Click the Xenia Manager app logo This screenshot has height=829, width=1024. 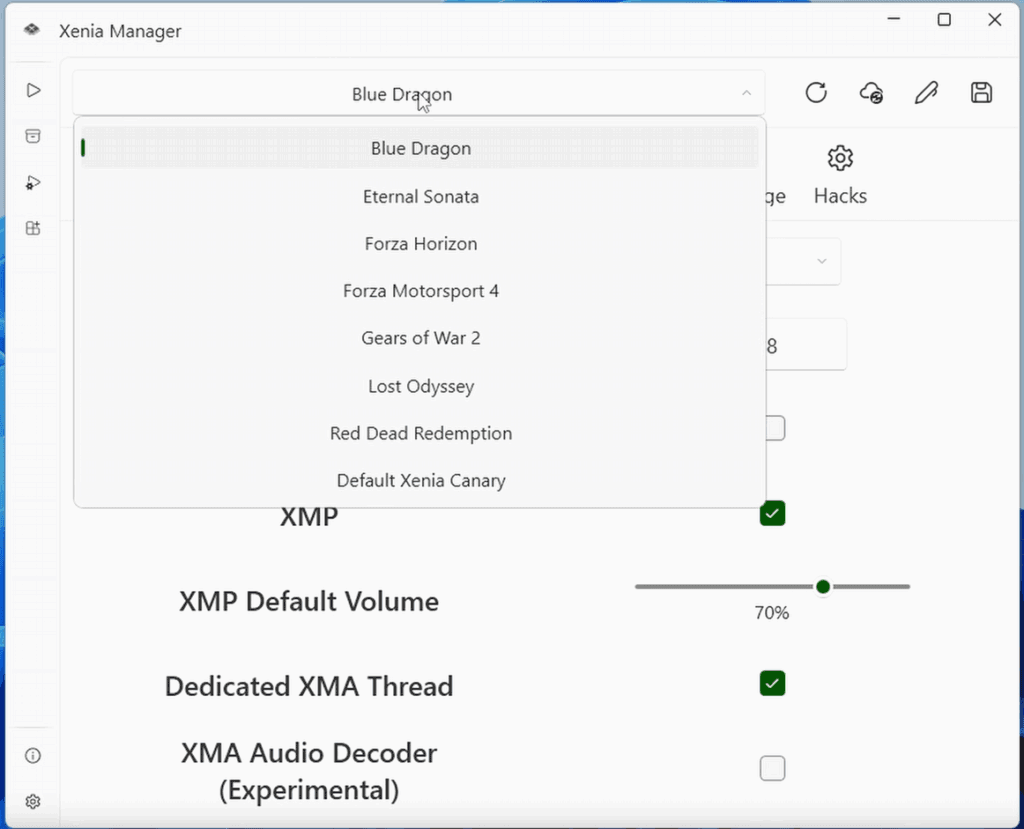pyautogui.click(x=31, y=29)
